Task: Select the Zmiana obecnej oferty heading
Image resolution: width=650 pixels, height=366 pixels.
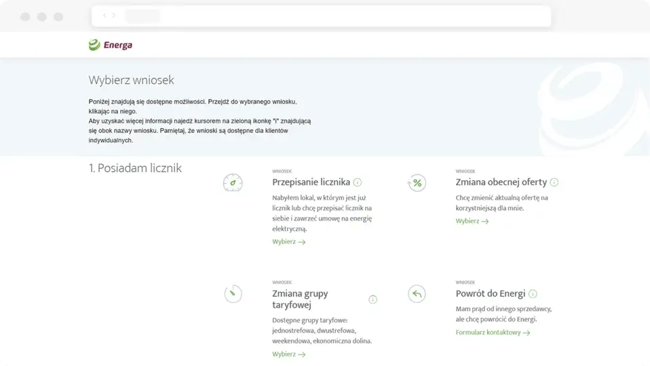Action: pos(501,182)
